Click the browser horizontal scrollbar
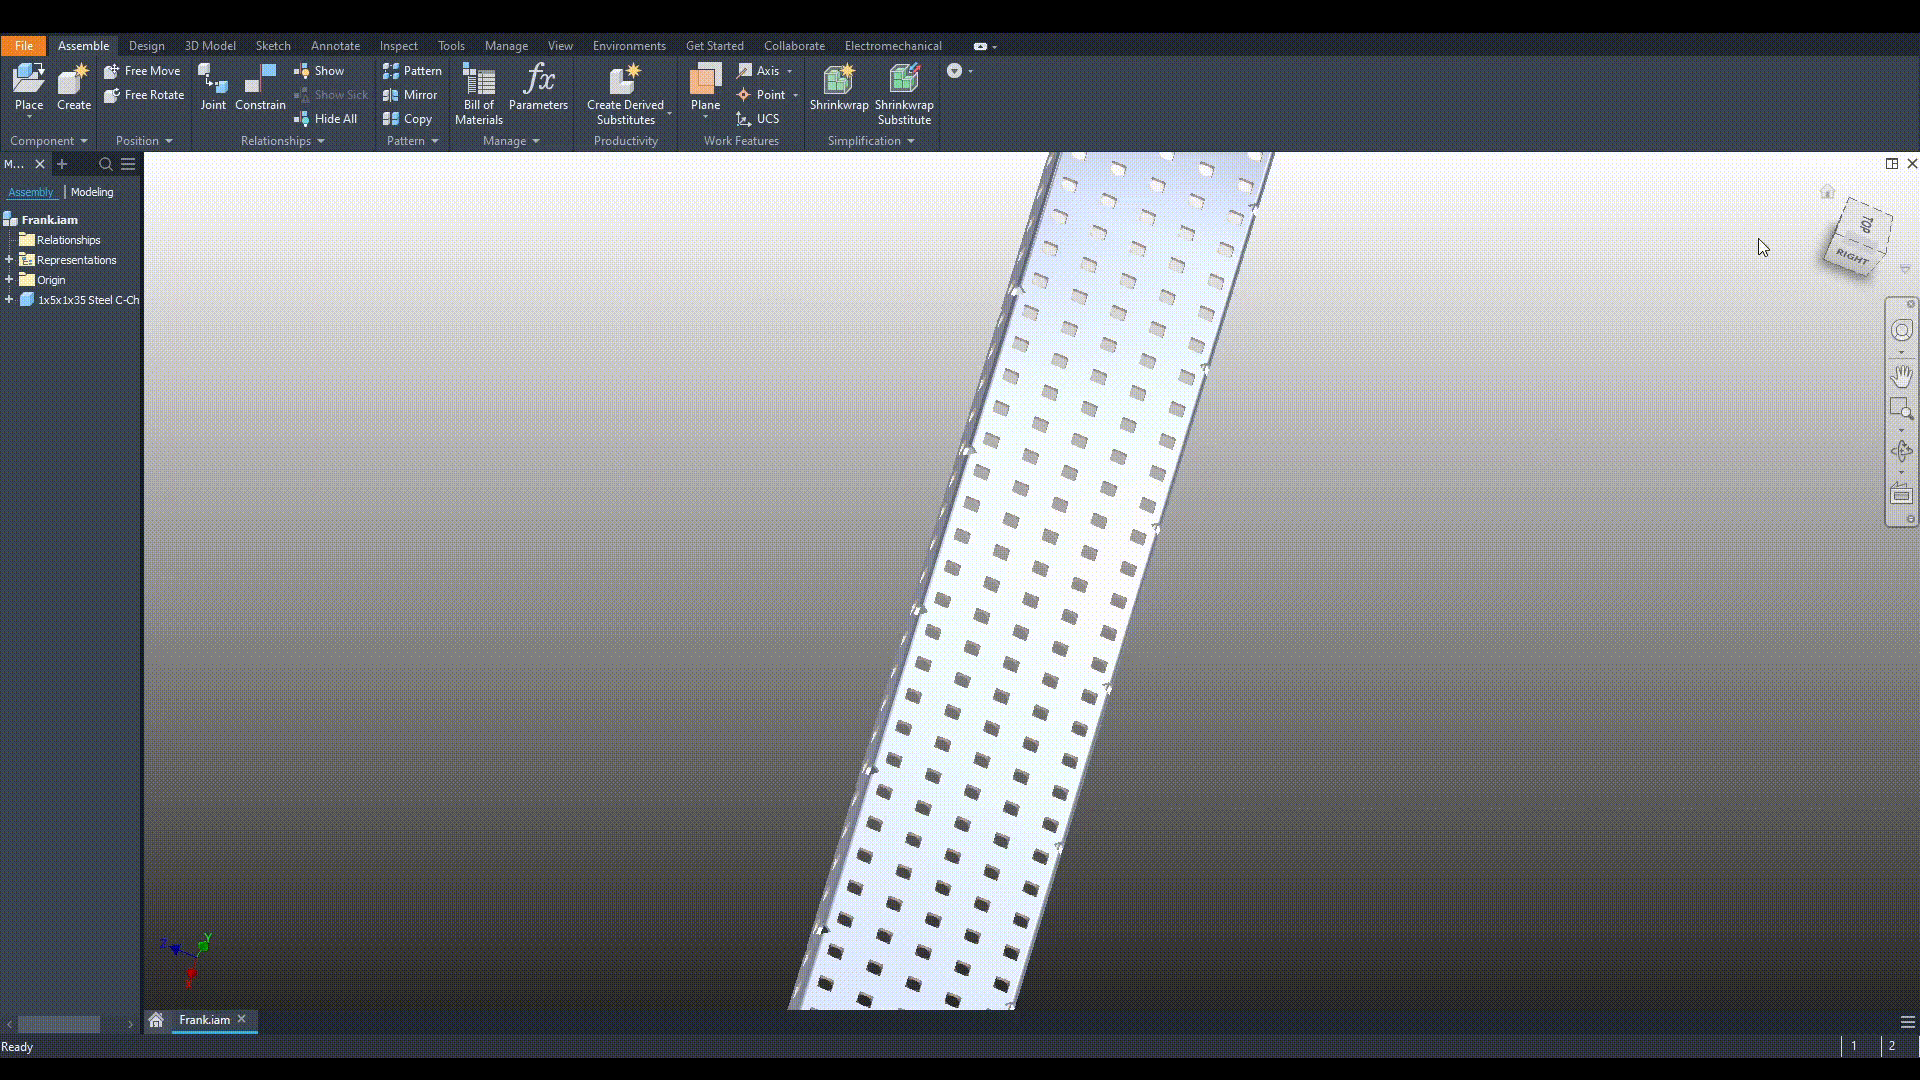The width and height of the screenshot is (1920, 1080). (59, 1024)
